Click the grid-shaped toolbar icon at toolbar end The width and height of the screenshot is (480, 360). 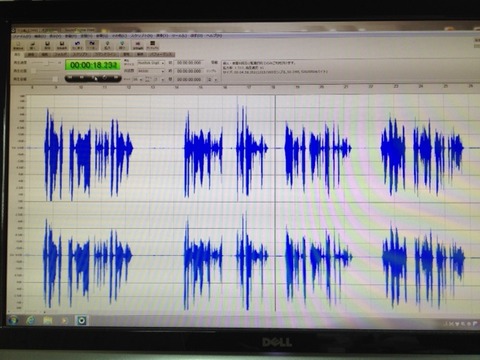pos(152,45)
